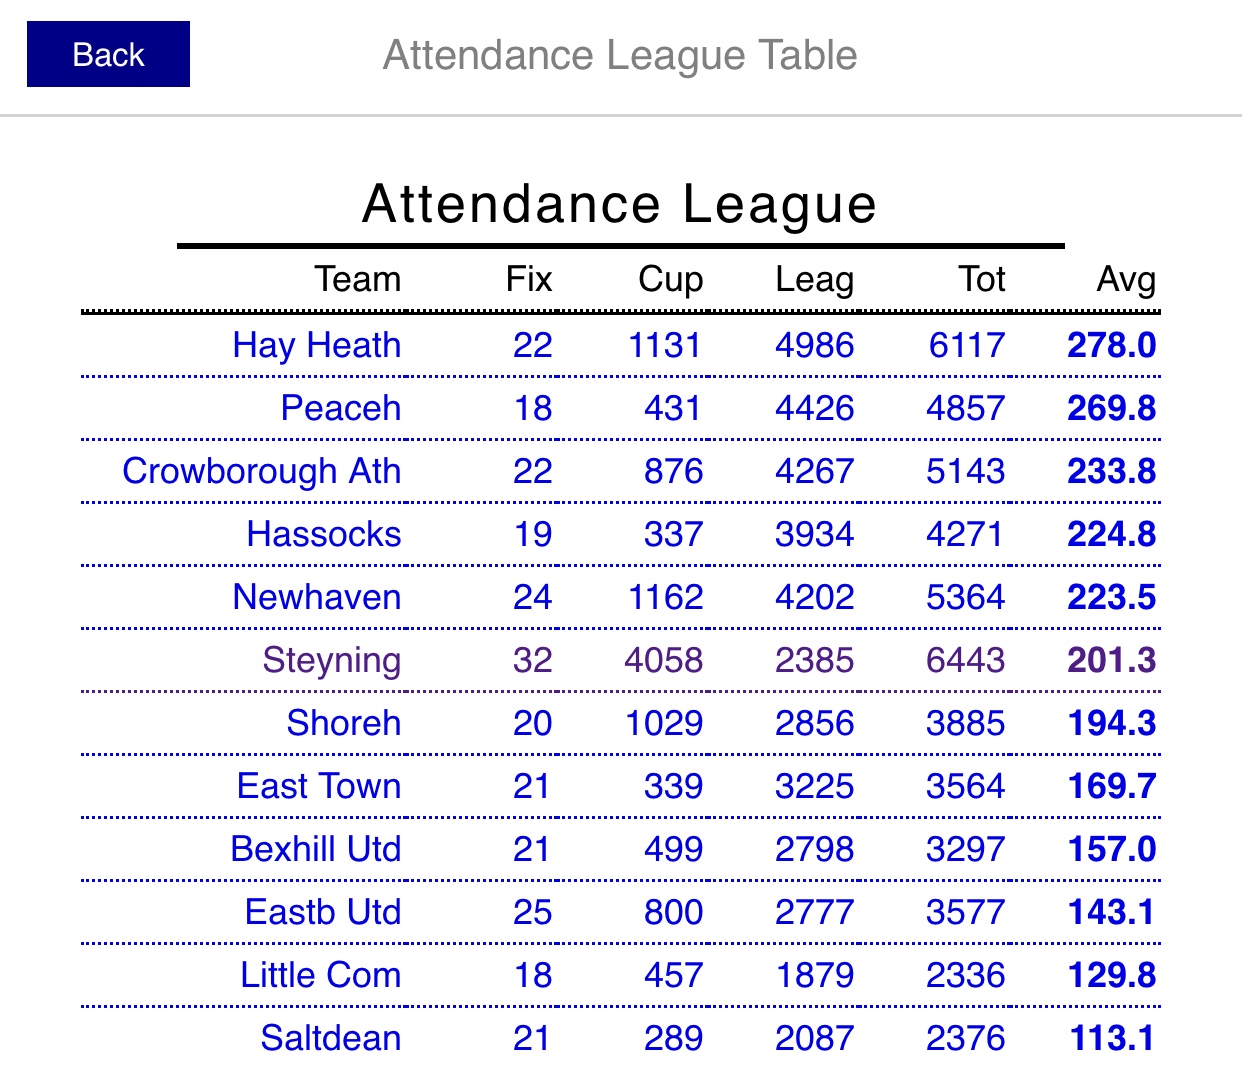Open the Hay Heath team link
Screen dimensions: 1242x1067
[x=316, y=345]
